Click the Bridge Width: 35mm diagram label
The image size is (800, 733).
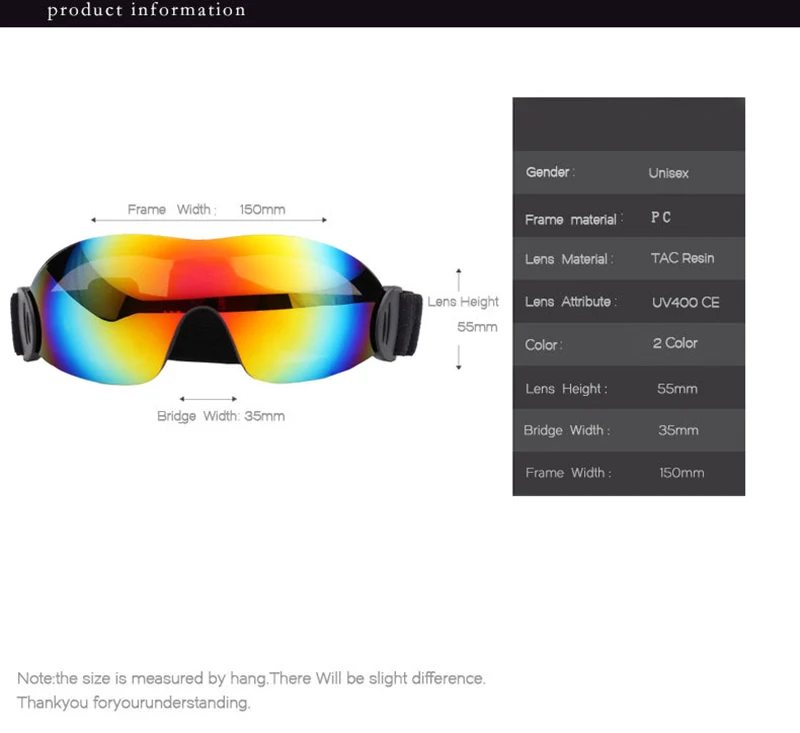[221, 416]
